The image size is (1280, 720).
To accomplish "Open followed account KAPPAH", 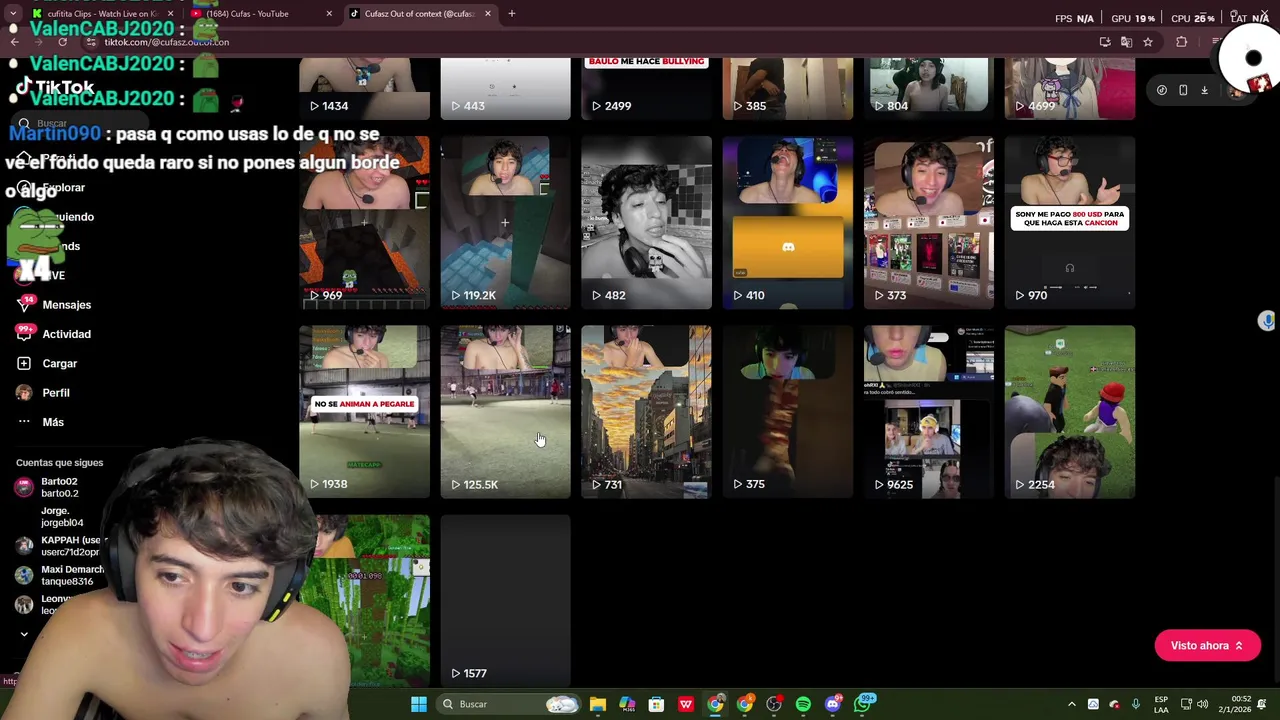I will (x=58, y=546).
